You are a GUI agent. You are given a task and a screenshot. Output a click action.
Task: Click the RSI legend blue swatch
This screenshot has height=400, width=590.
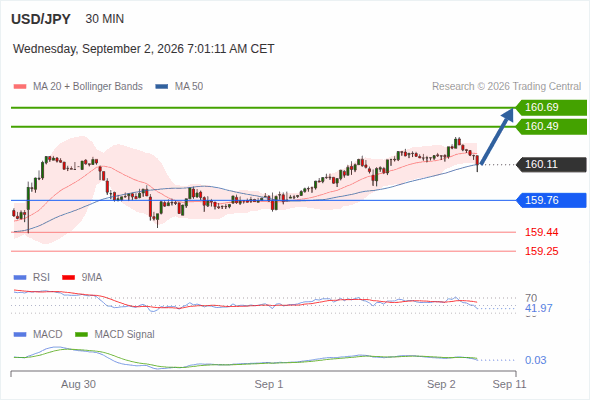[20, 278]
